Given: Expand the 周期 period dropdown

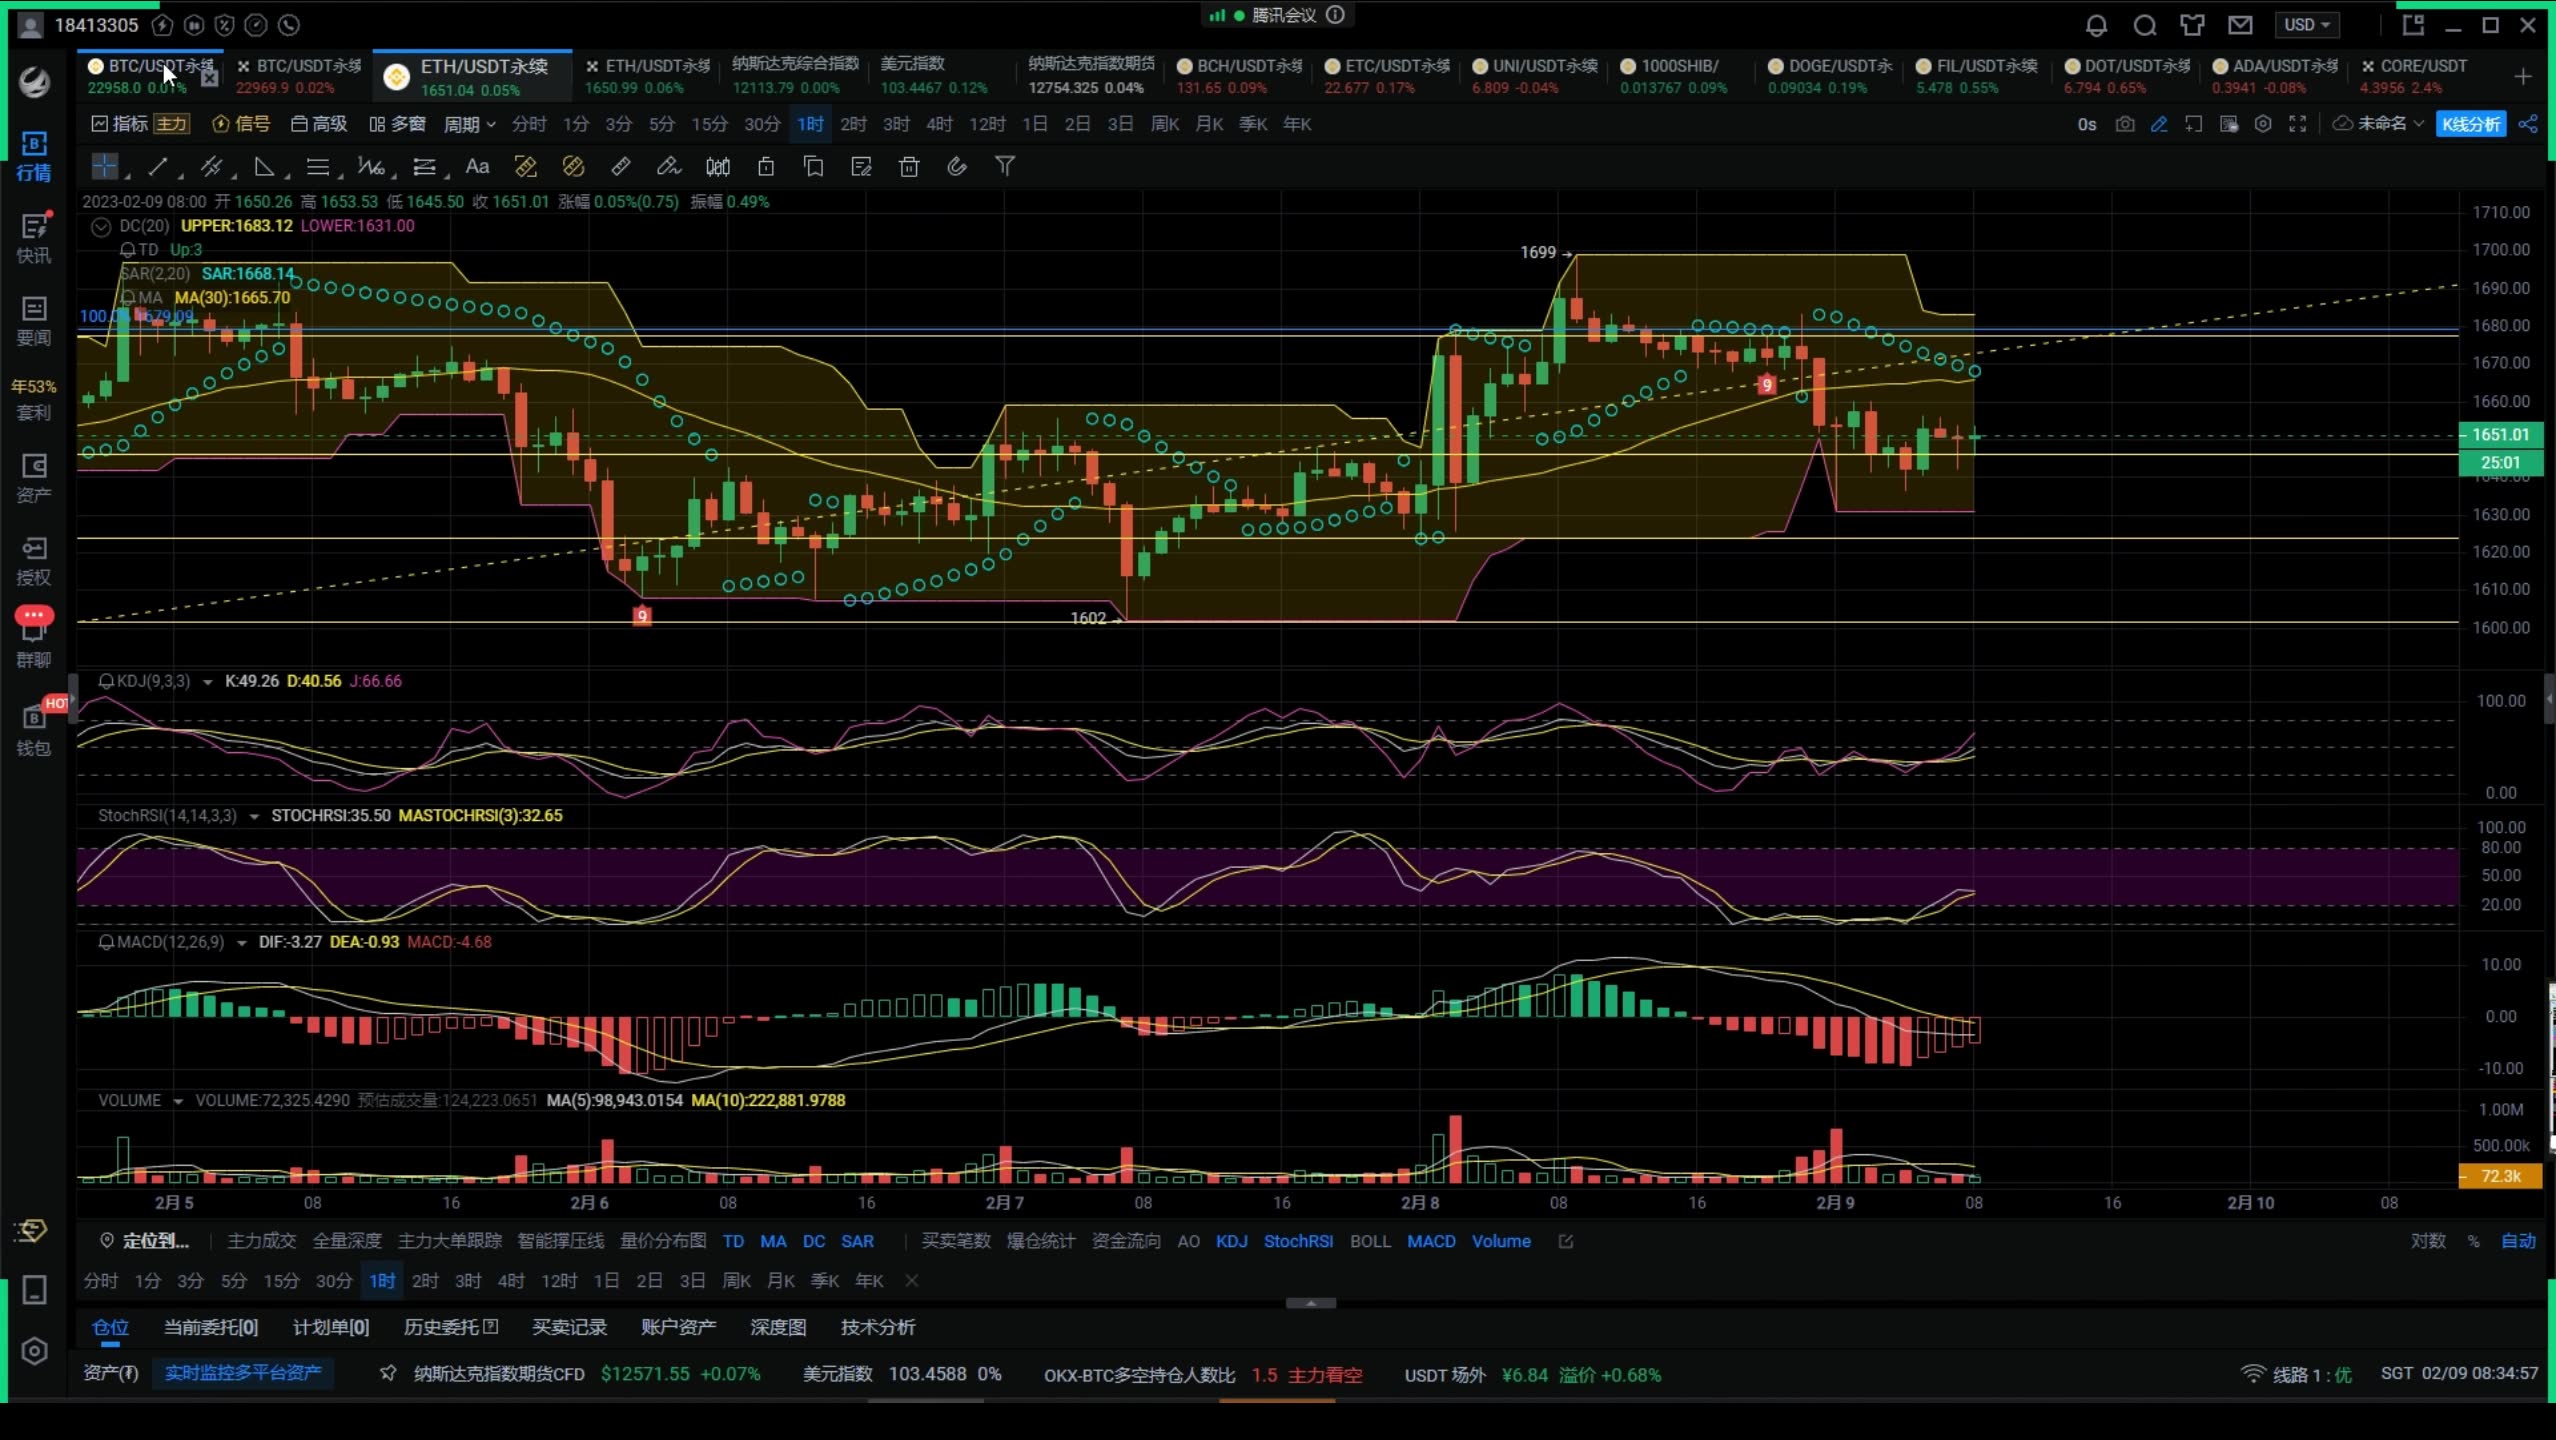Looking at the screenshot, I should (x=469, y=124).
